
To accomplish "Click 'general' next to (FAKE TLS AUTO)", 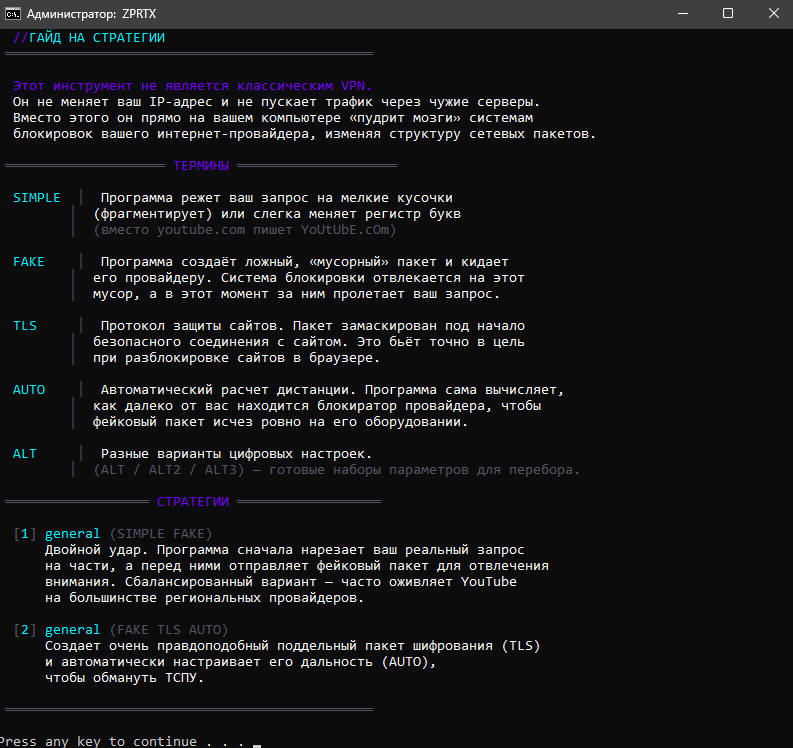I will pos(72,630).
